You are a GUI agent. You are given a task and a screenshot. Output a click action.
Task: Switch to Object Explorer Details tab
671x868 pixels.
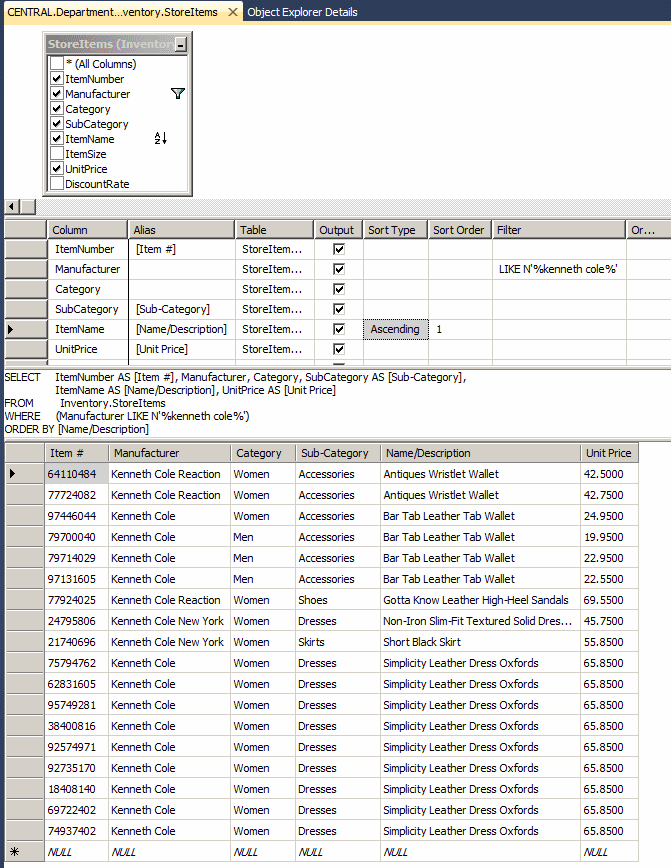click(x=302, y=12)
